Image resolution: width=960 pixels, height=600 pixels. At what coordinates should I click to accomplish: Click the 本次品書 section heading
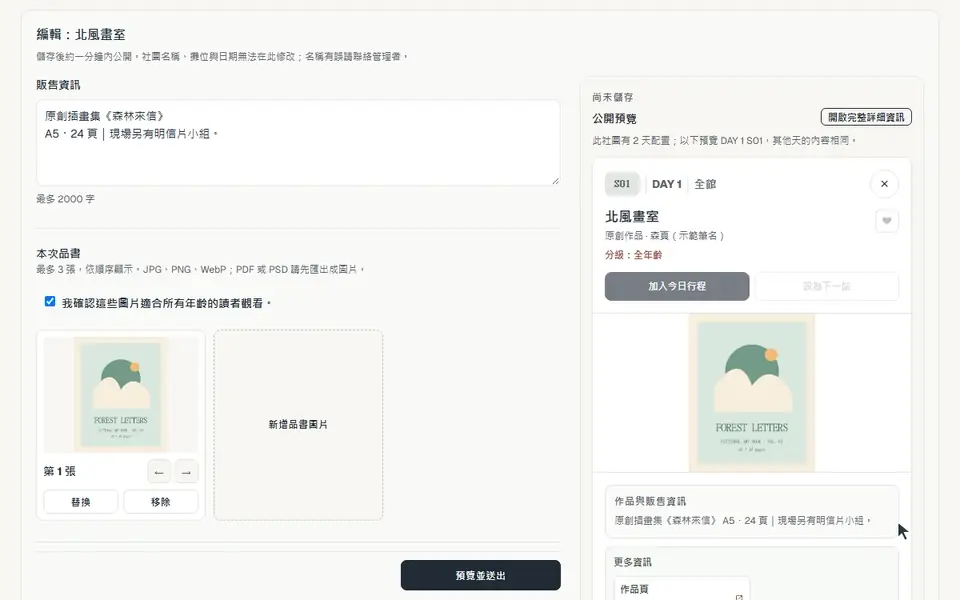click(x=58, y=253)
